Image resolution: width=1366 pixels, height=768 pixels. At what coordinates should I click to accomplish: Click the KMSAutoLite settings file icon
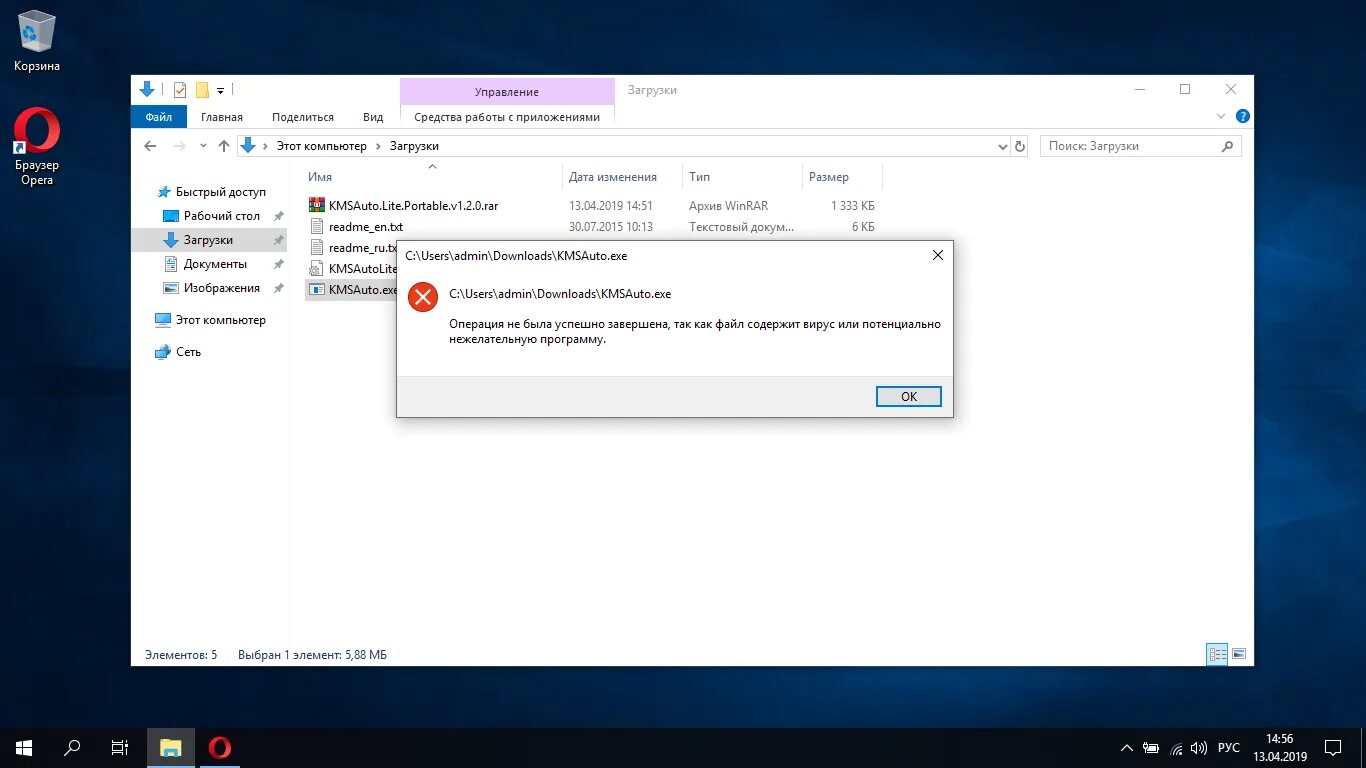click(x=317, y=268)
